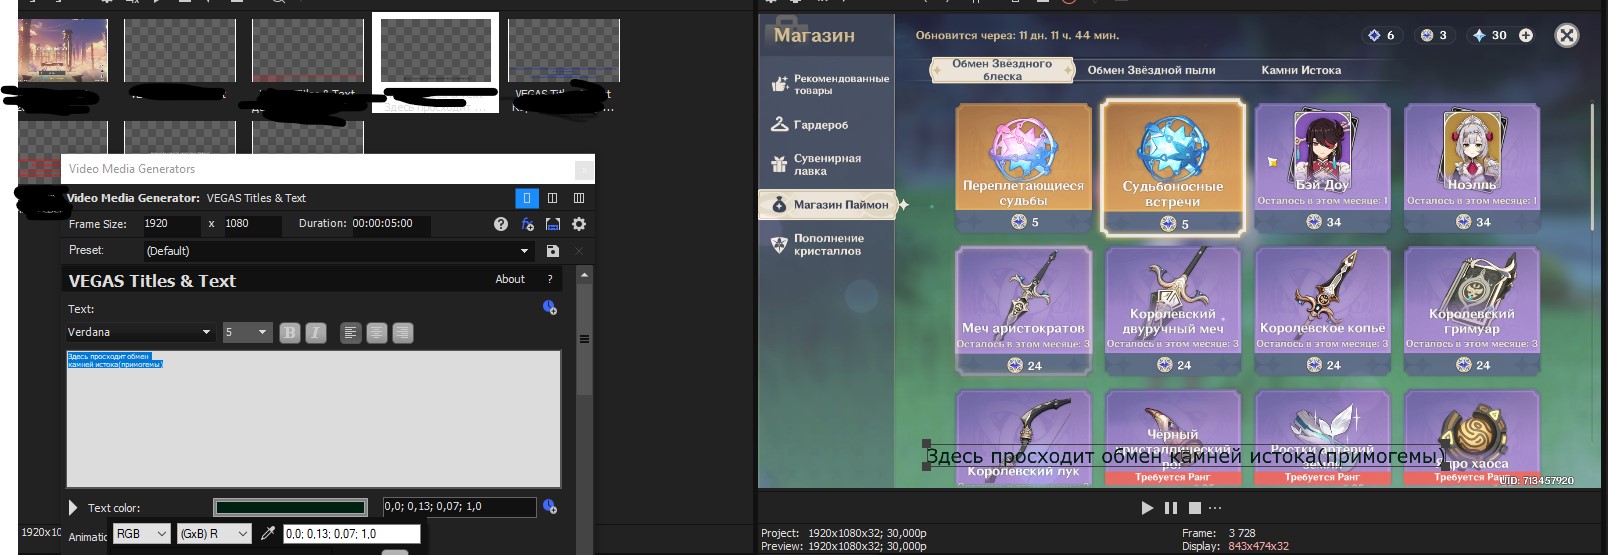This screenshot has width=1608, height=555.
Task: Toggle bold text formatting
Action: tap(290, 333)
